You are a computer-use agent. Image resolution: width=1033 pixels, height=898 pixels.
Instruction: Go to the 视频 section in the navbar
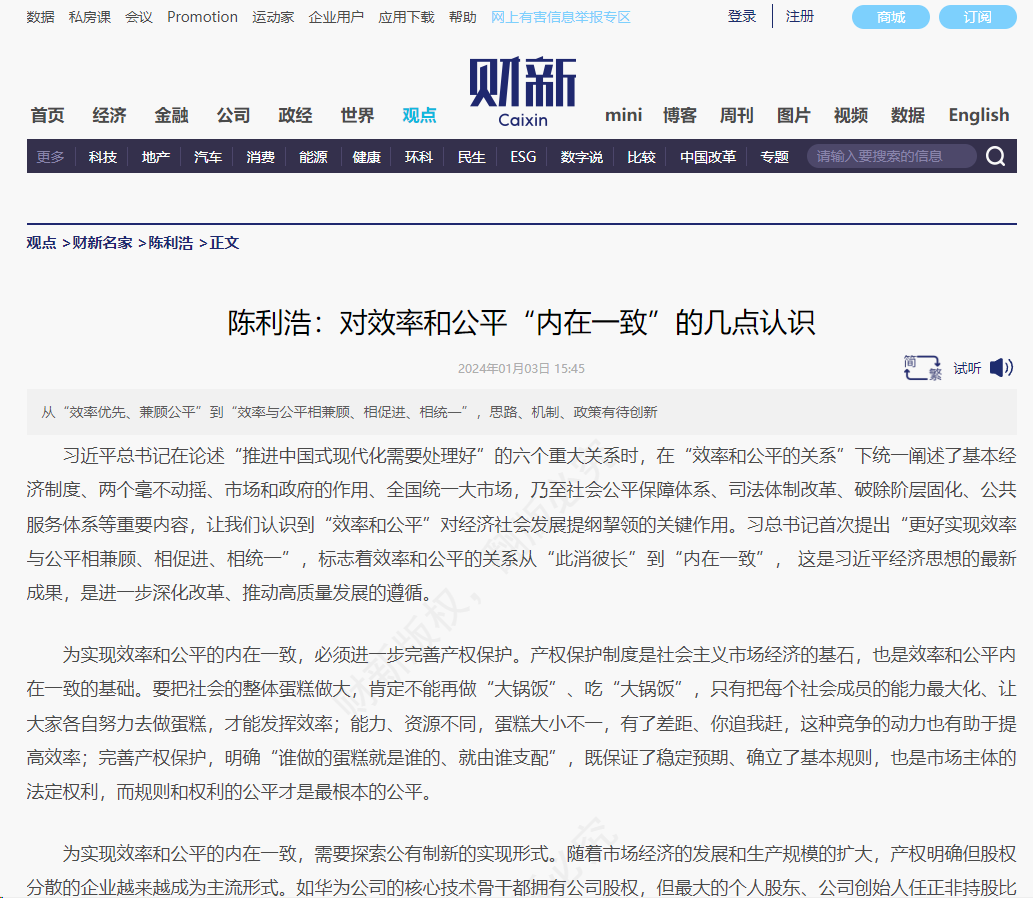click(x=849, y=115)
